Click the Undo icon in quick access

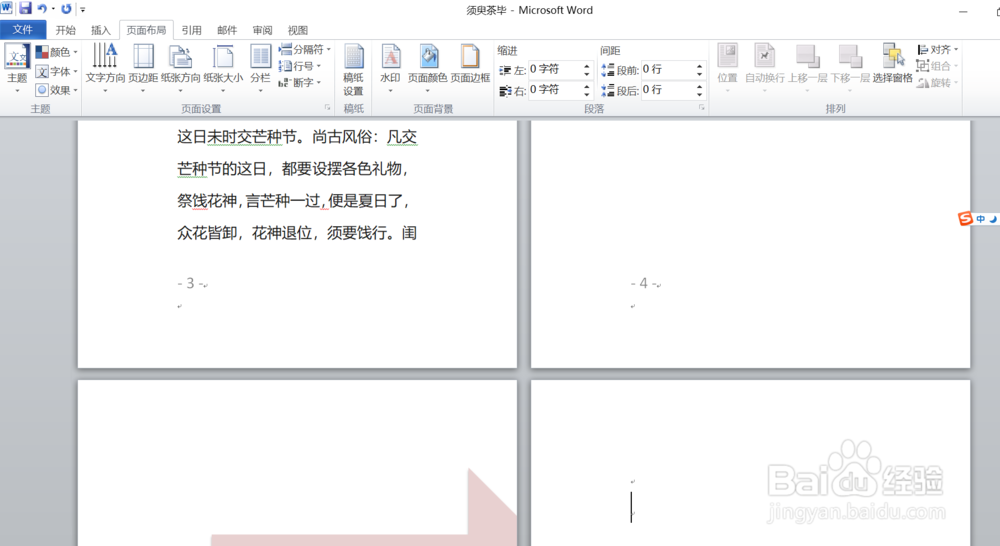(42, 9)
